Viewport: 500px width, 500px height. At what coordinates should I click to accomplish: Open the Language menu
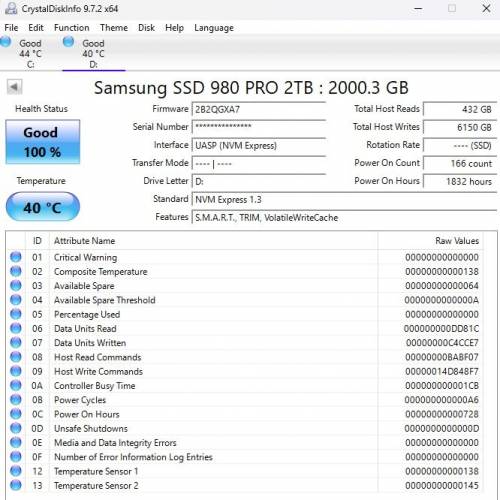pyautogui.click(x=214, y=28)
